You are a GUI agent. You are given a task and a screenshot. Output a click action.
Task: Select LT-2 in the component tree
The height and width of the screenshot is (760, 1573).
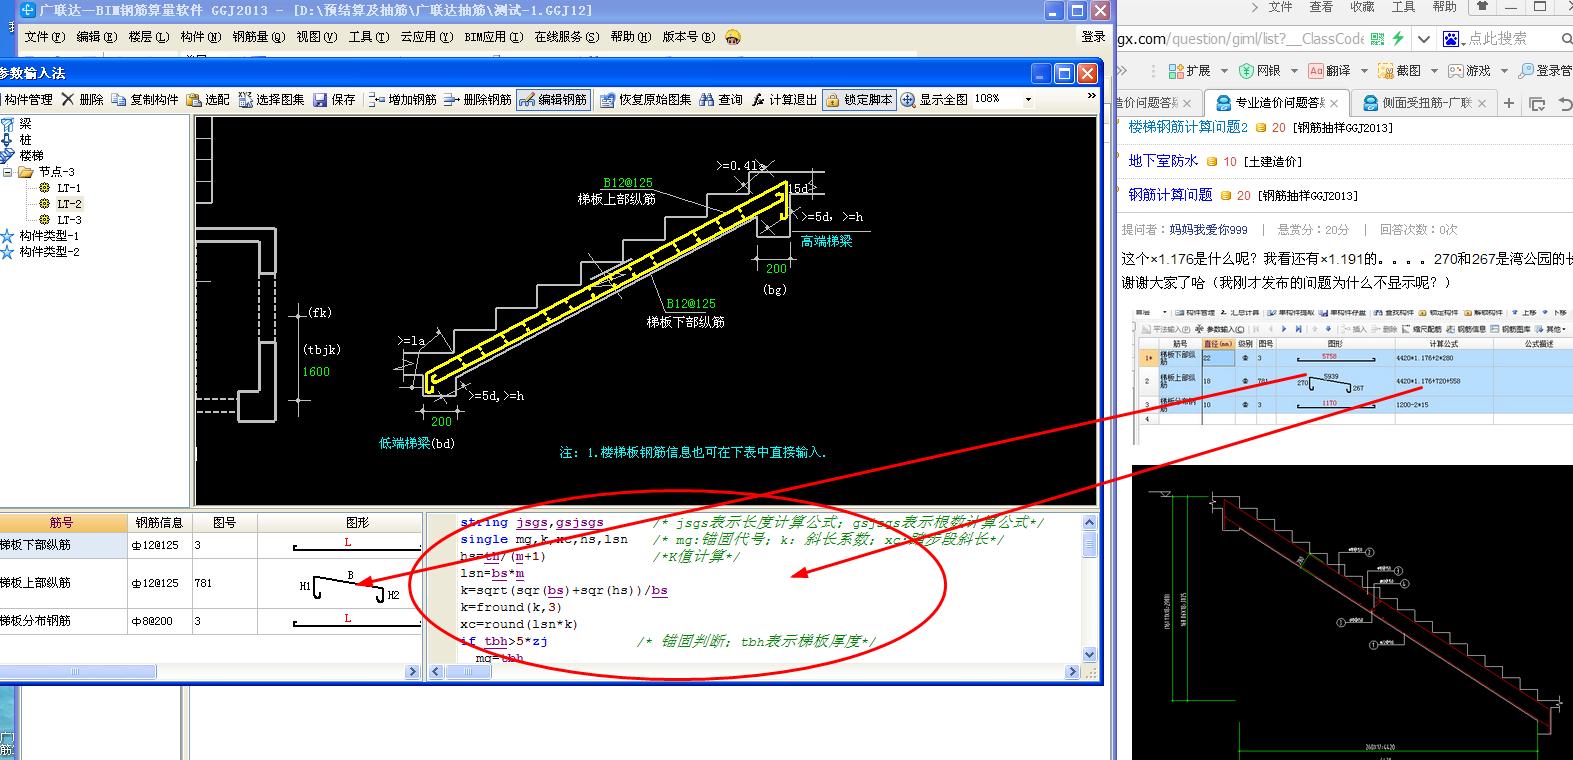69,204
